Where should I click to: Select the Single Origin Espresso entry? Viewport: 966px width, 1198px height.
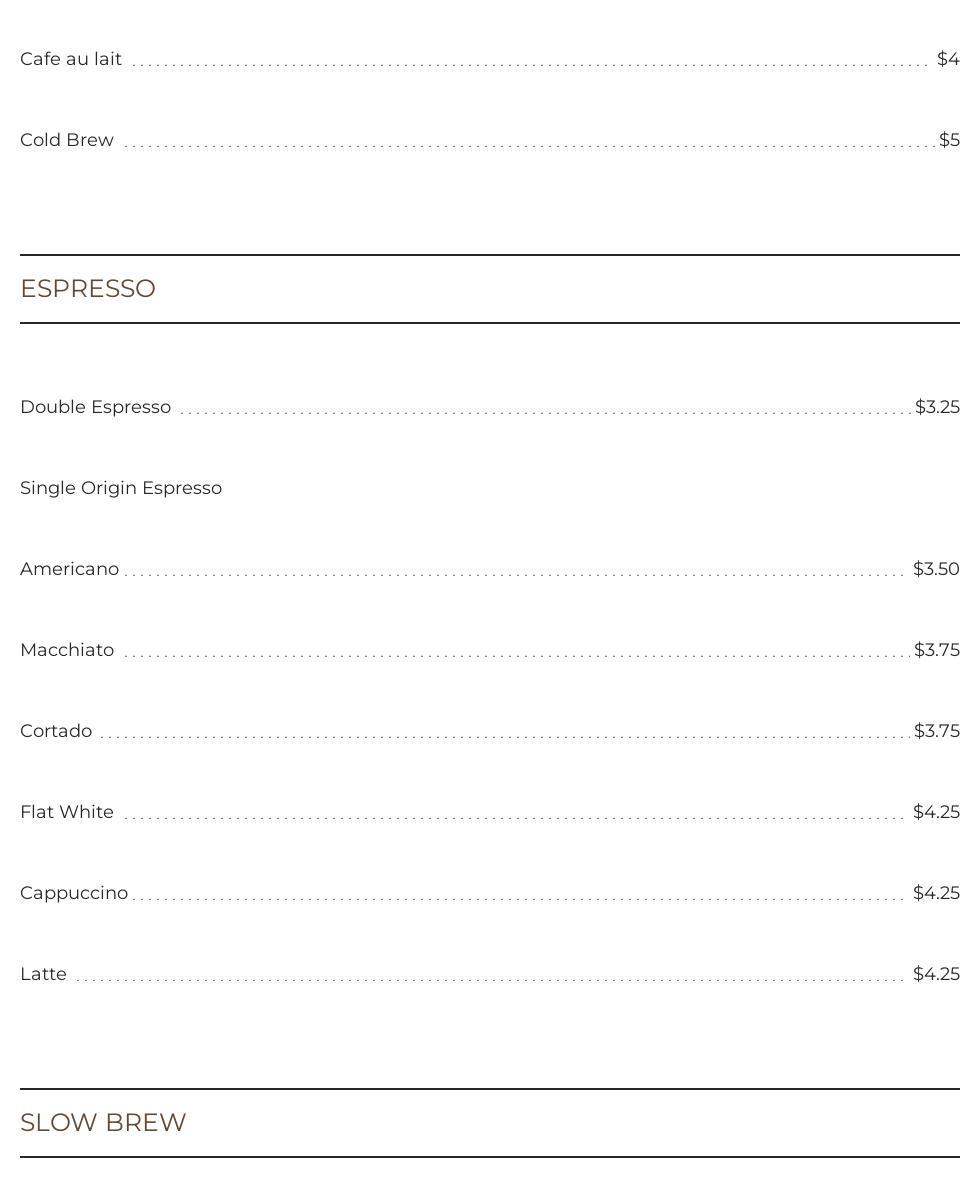point(121,488)
